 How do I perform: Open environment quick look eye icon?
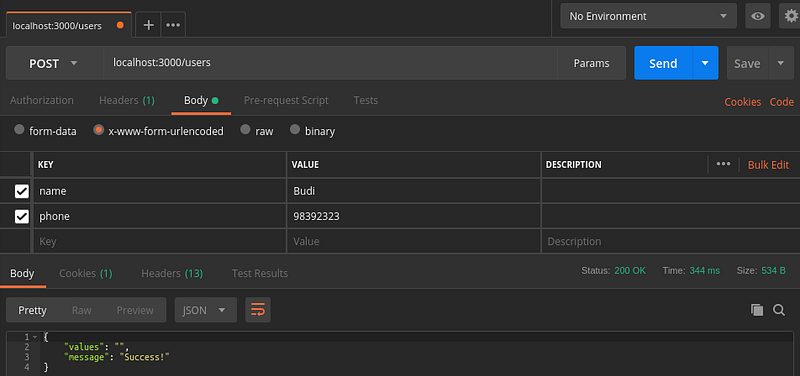pos(758,16)
